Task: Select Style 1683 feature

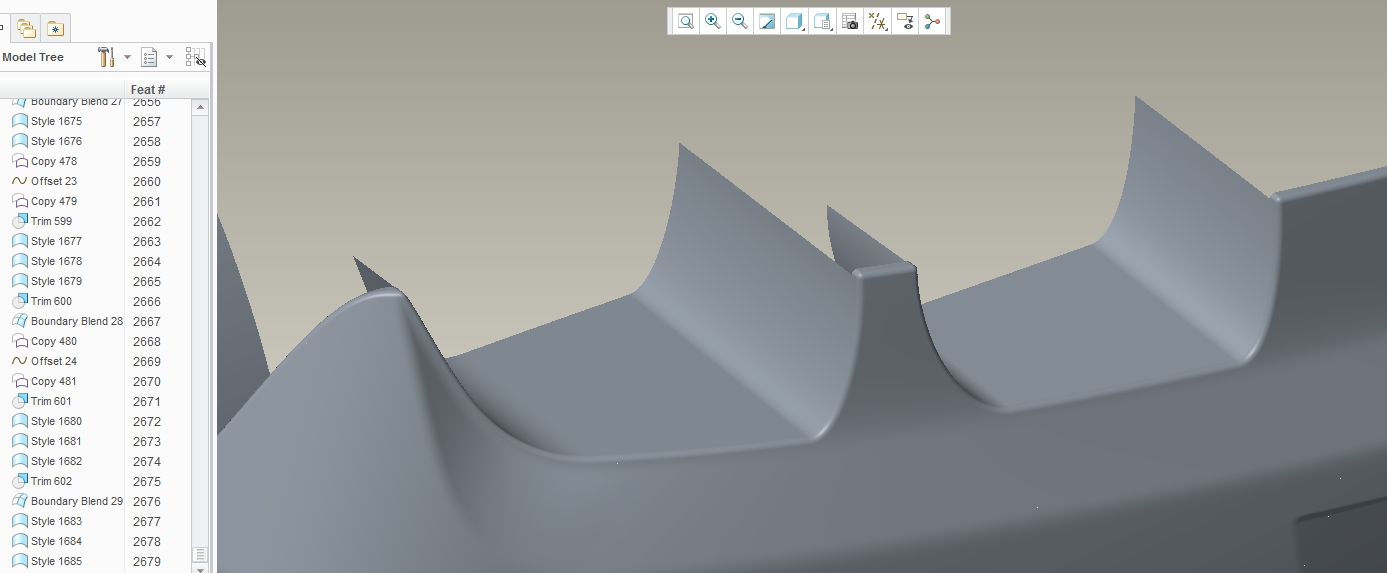Action: pos(56,521)
